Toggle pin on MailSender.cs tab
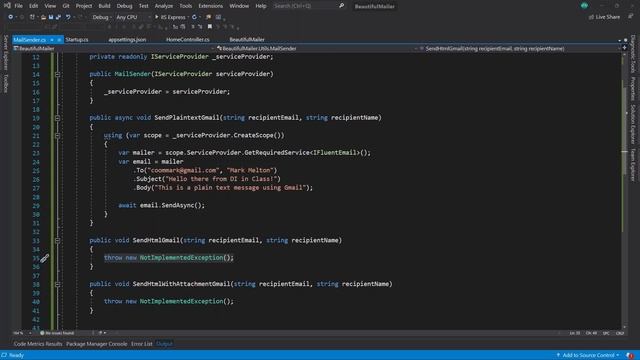This screenshot has height=360, width=640. pyautogui.click(x=52, y=40)
